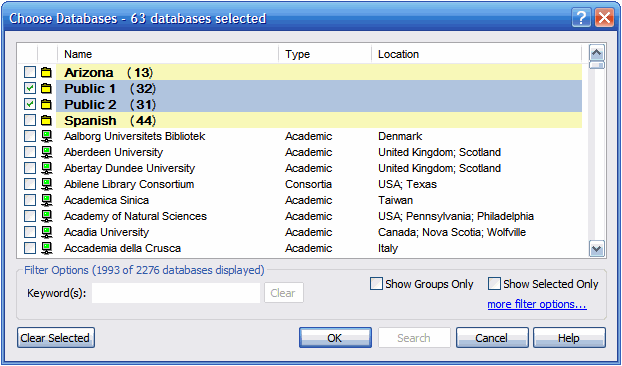
Task: Uncheck the Public 2 group checkbox
Action: (x=30, y=104)
